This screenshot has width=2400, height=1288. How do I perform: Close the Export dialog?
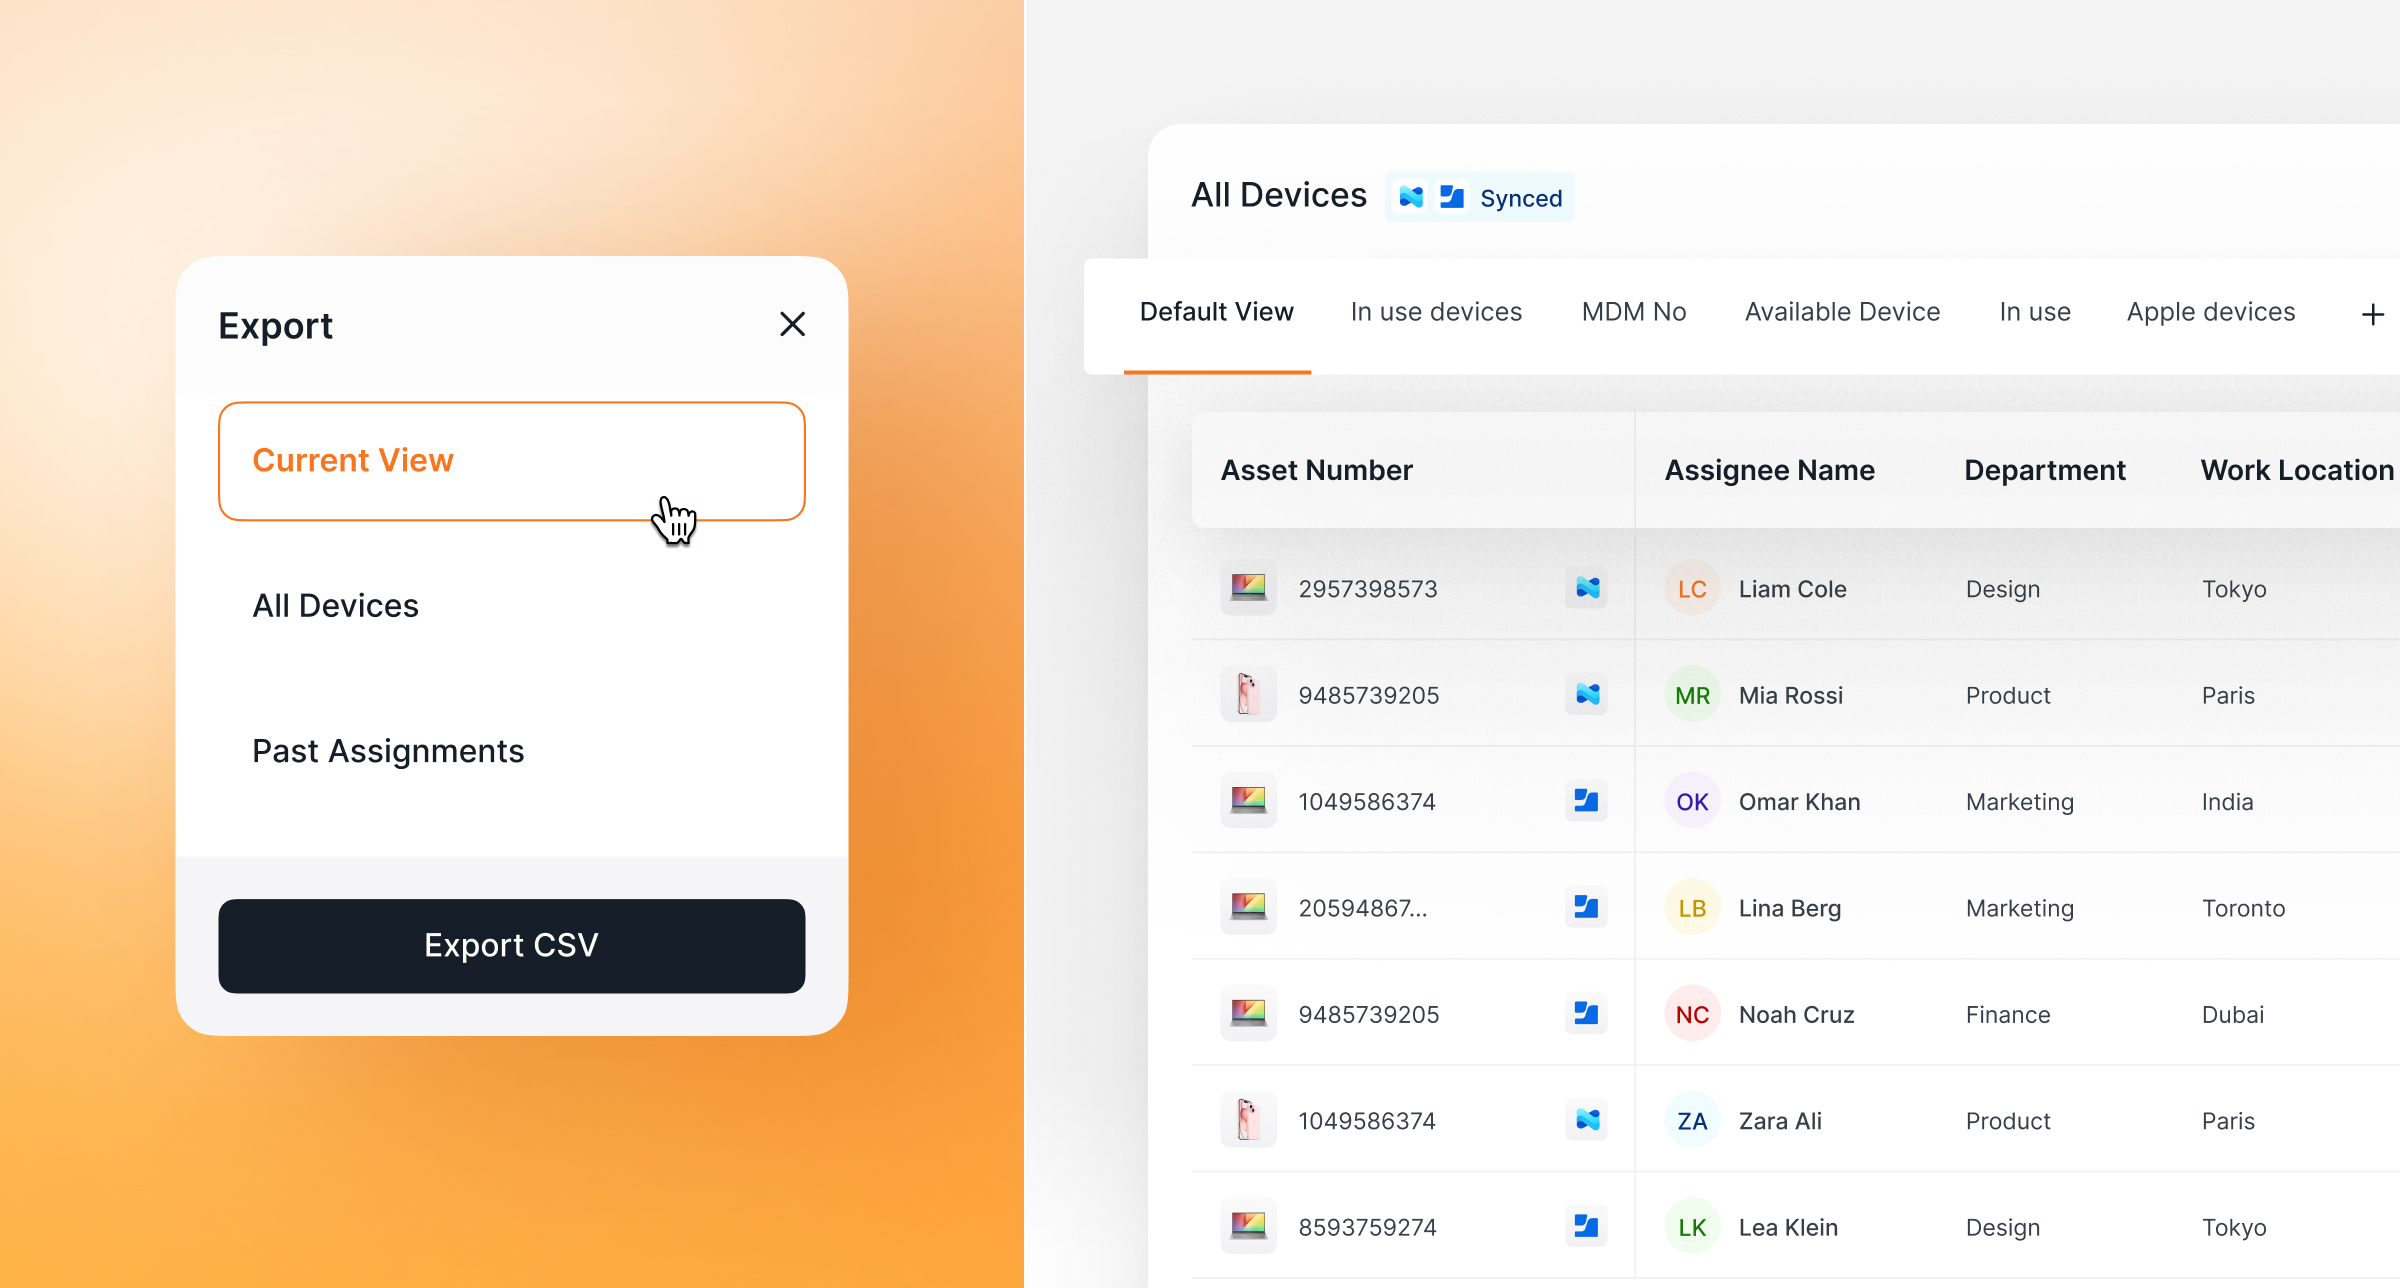coord(792,324)
